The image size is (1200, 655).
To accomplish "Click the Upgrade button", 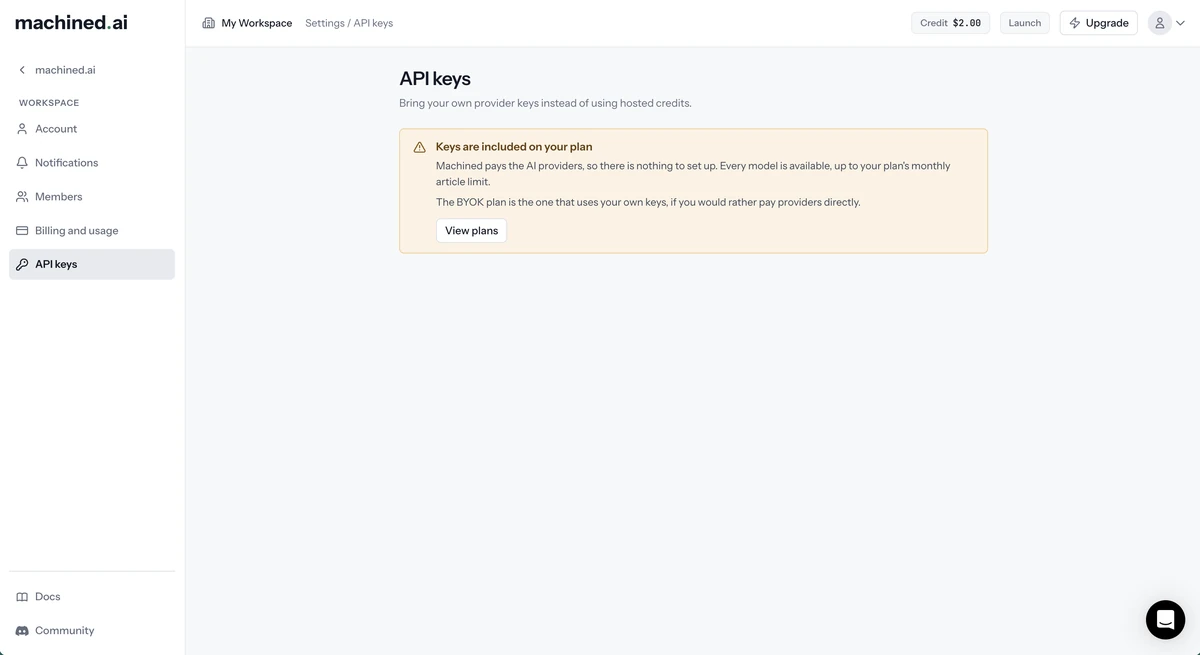I will coord(1098,23).
